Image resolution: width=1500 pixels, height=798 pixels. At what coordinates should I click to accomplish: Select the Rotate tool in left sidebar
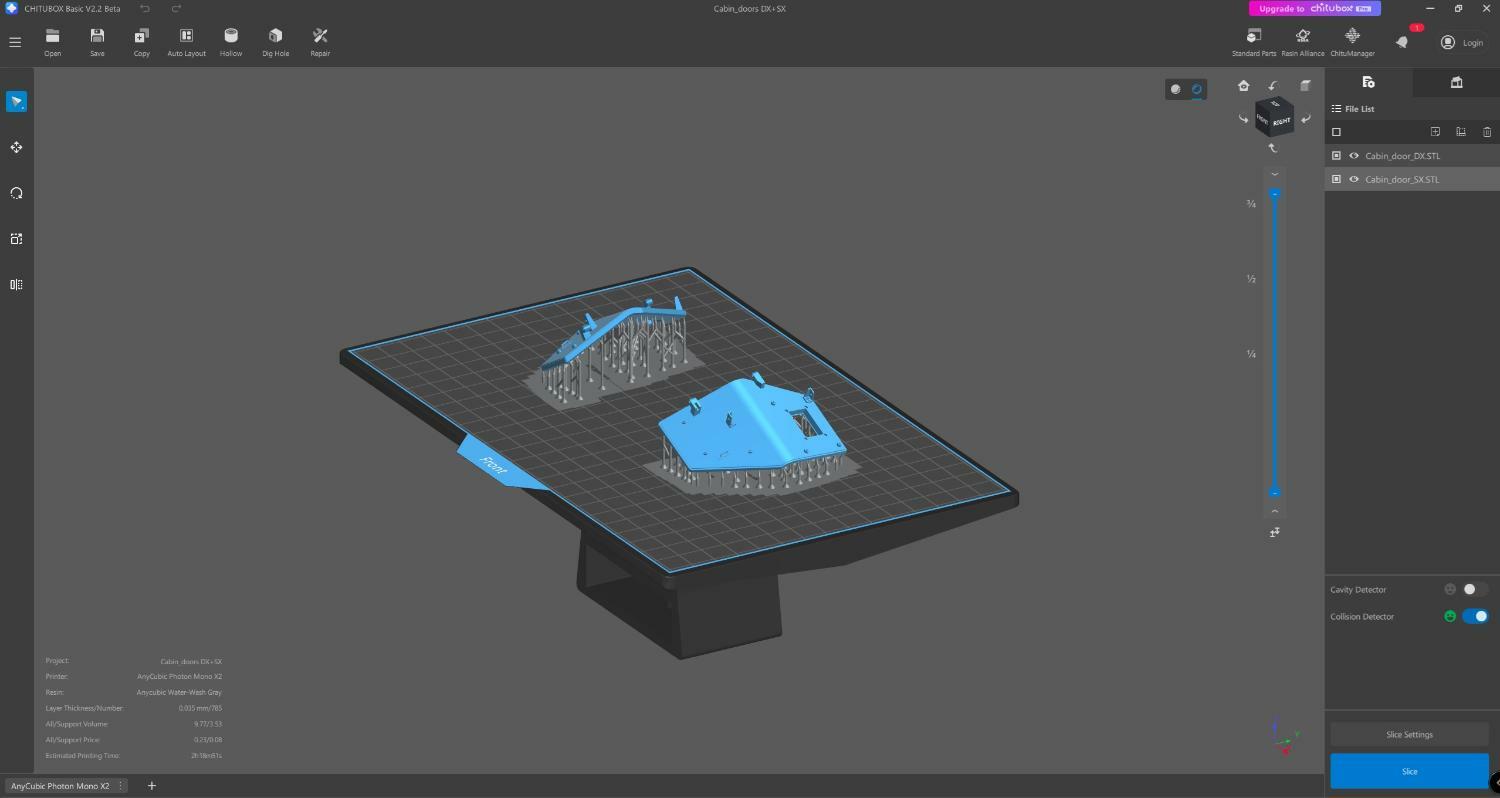click(16, 193)
